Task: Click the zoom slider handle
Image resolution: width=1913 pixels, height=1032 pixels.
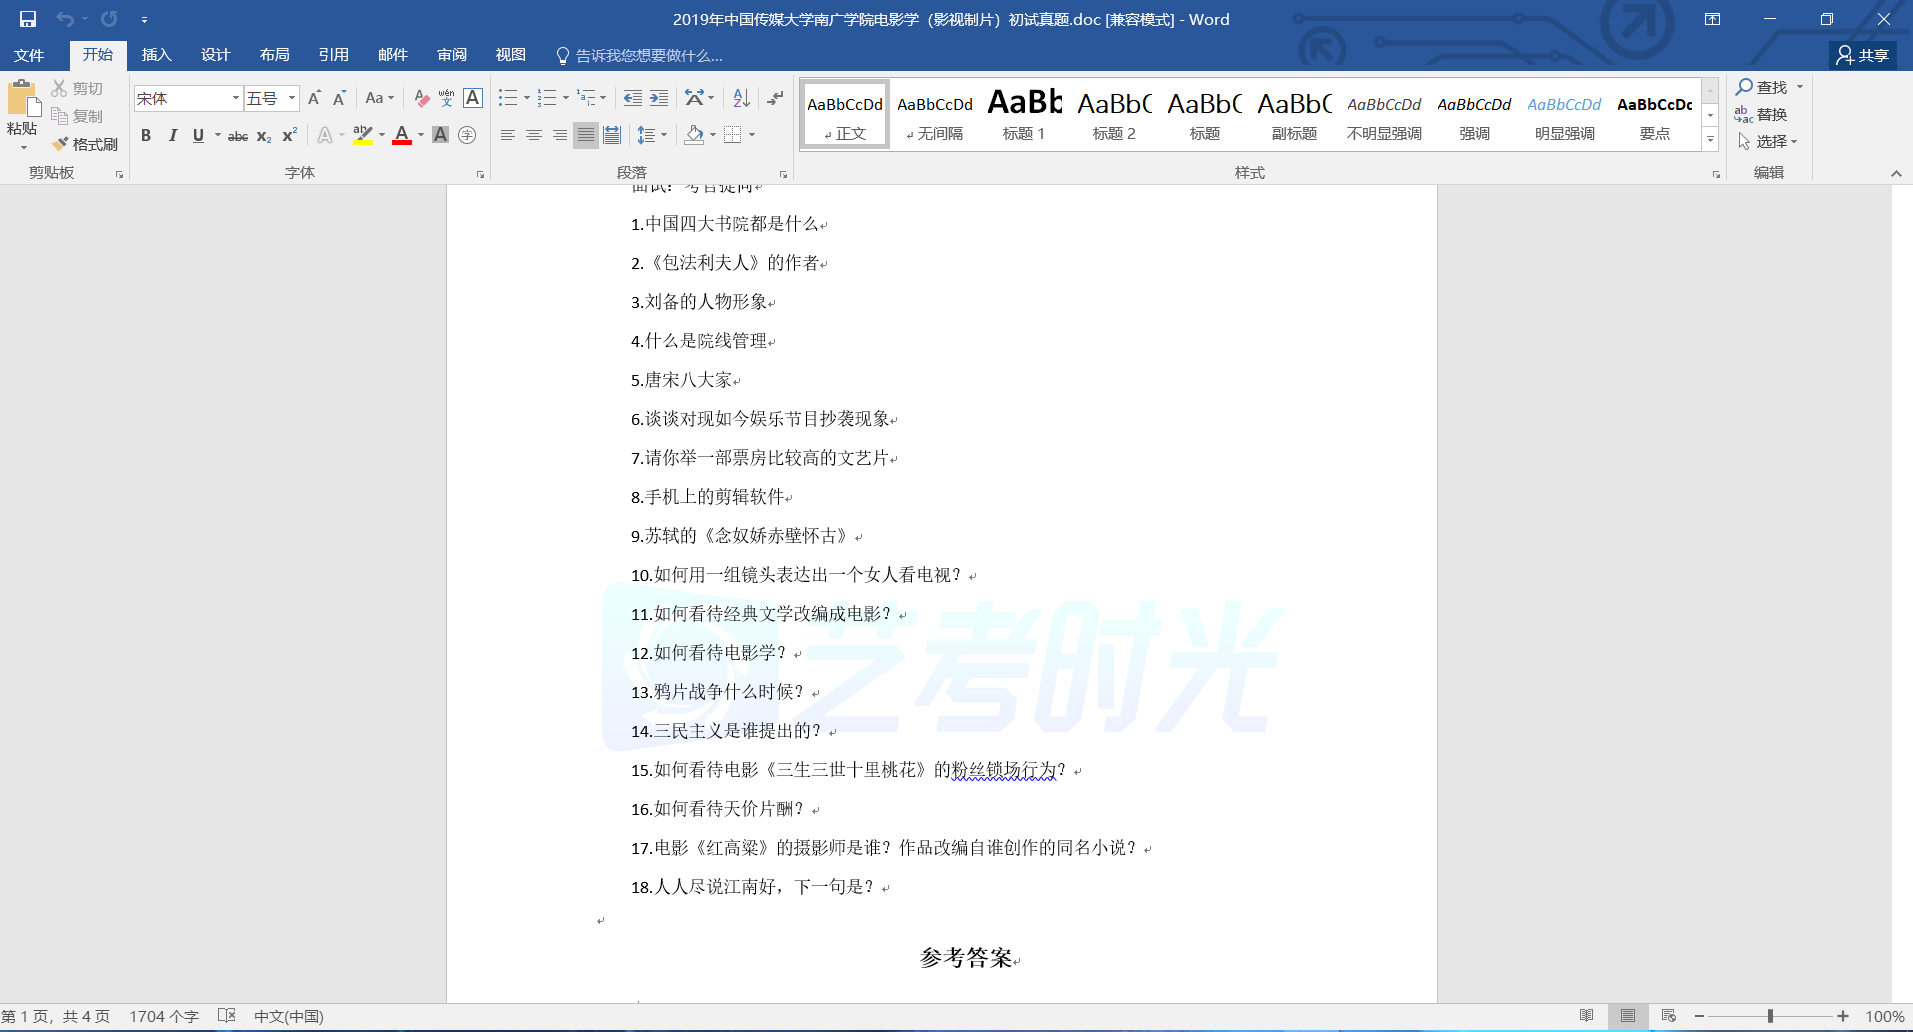Action: [1770, 1016]
